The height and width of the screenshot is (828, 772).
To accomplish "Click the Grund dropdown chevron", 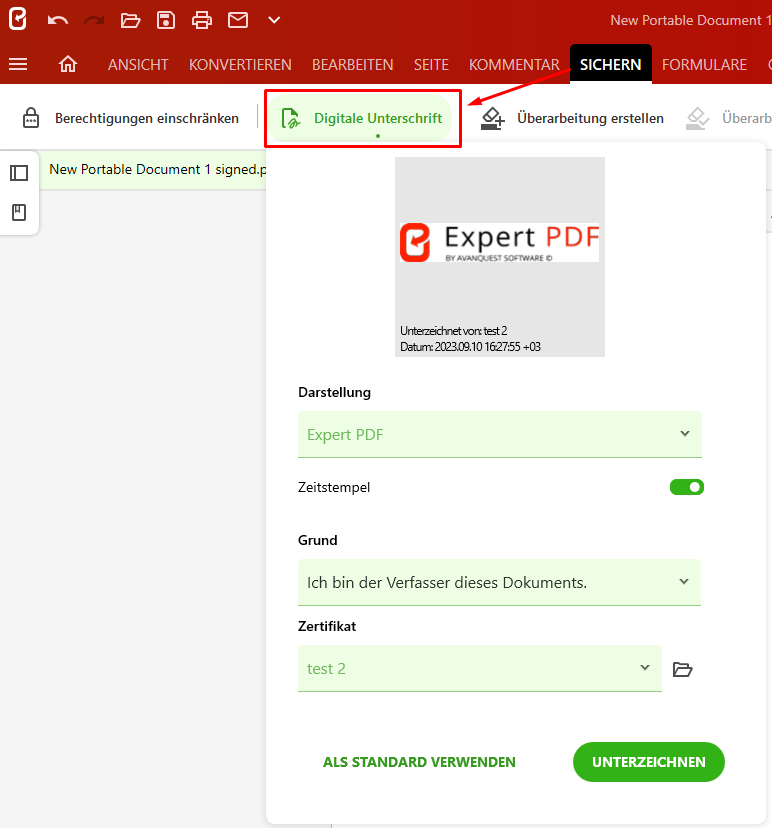I will 684,581.
